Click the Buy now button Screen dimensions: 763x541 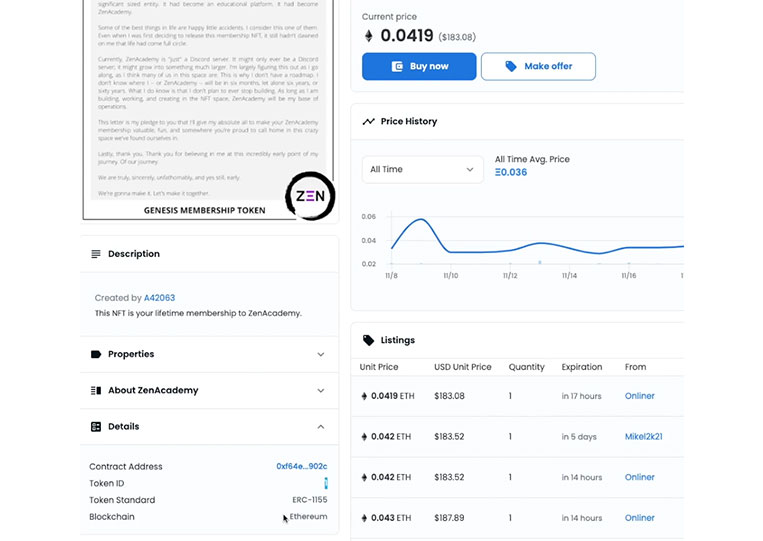pos(419,66)
